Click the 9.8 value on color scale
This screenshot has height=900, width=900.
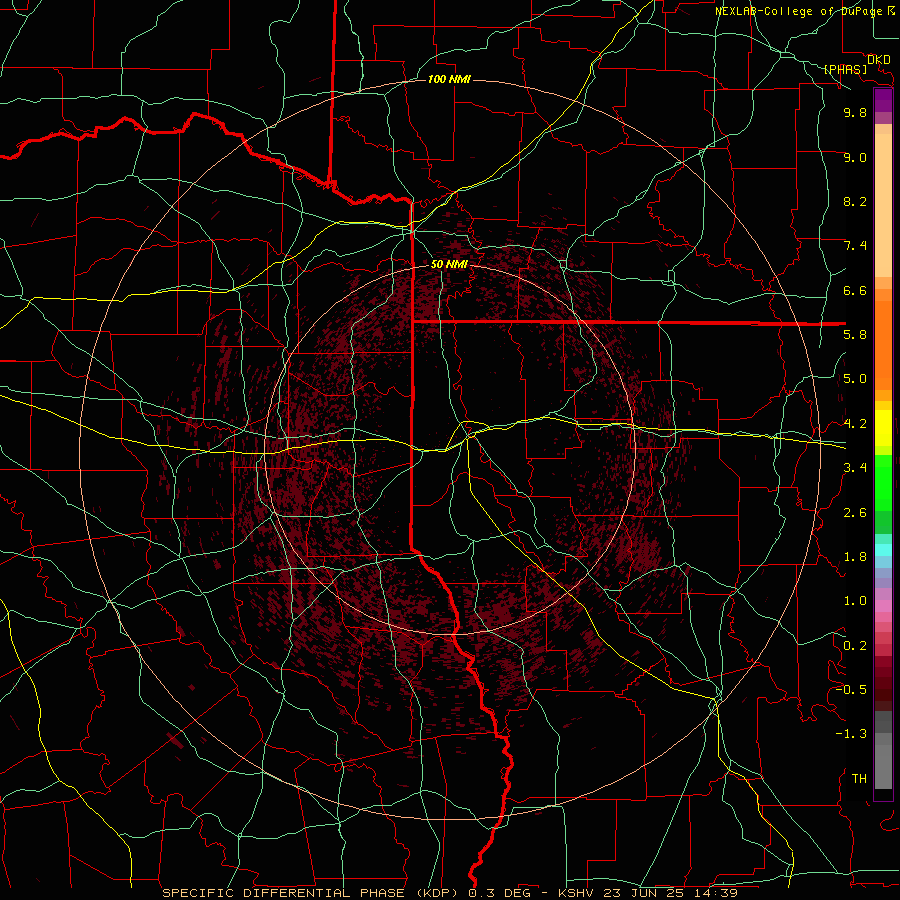(x=855, y=112)
